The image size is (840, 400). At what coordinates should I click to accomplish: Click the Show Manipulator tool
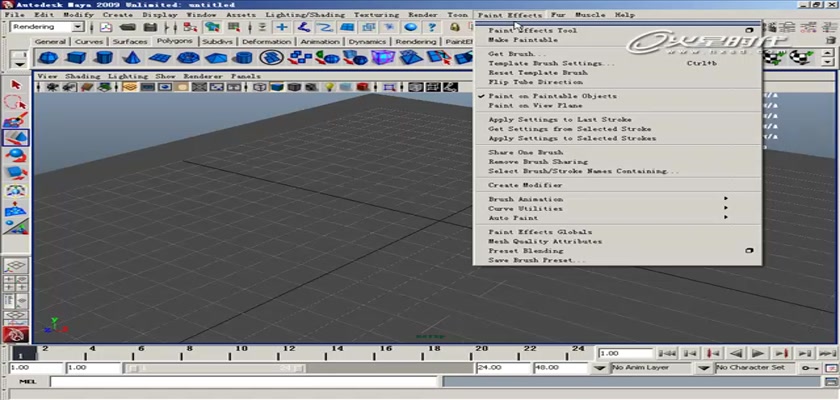pyautogui.click(x=16, y=227)
